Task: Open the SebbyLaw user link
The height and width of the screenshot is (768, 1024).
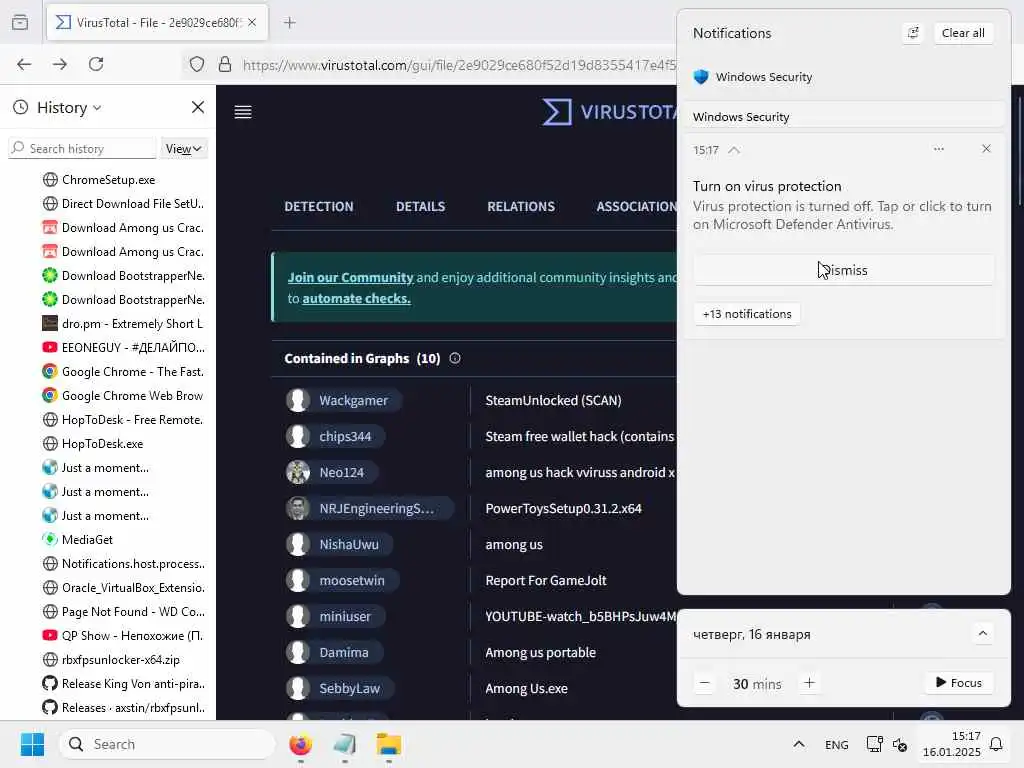Action: (x=349, y=688)
